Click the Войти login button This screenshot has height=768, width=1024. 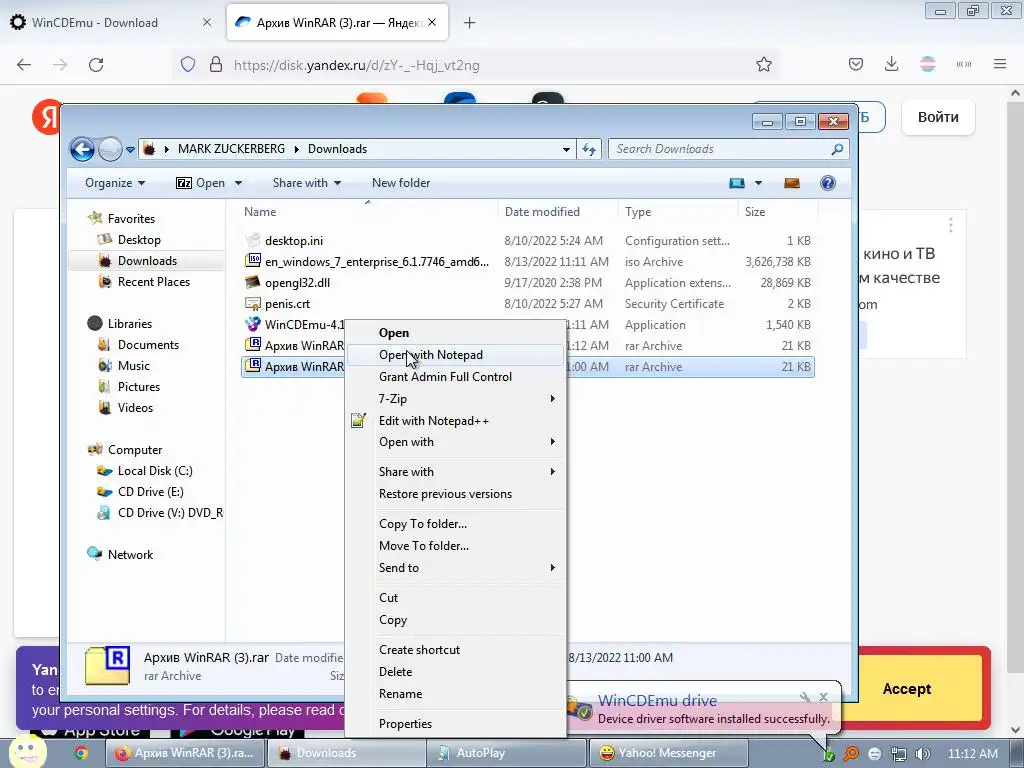[938, 118]
